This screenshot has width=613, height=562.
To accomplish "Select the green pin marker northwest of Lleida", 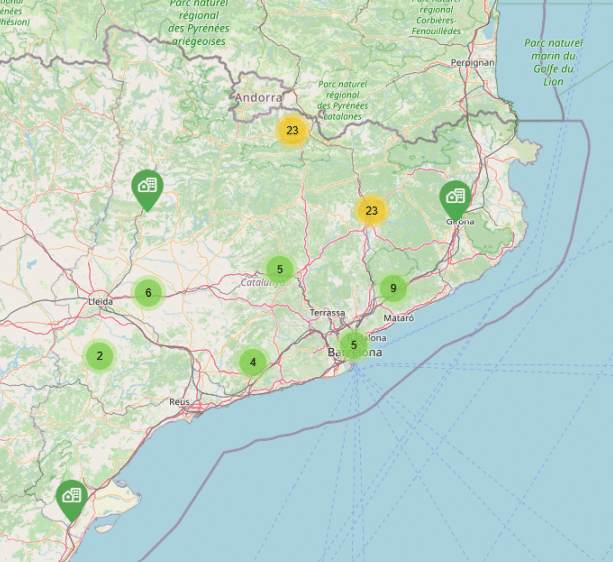I will click(x=148, y=187).
